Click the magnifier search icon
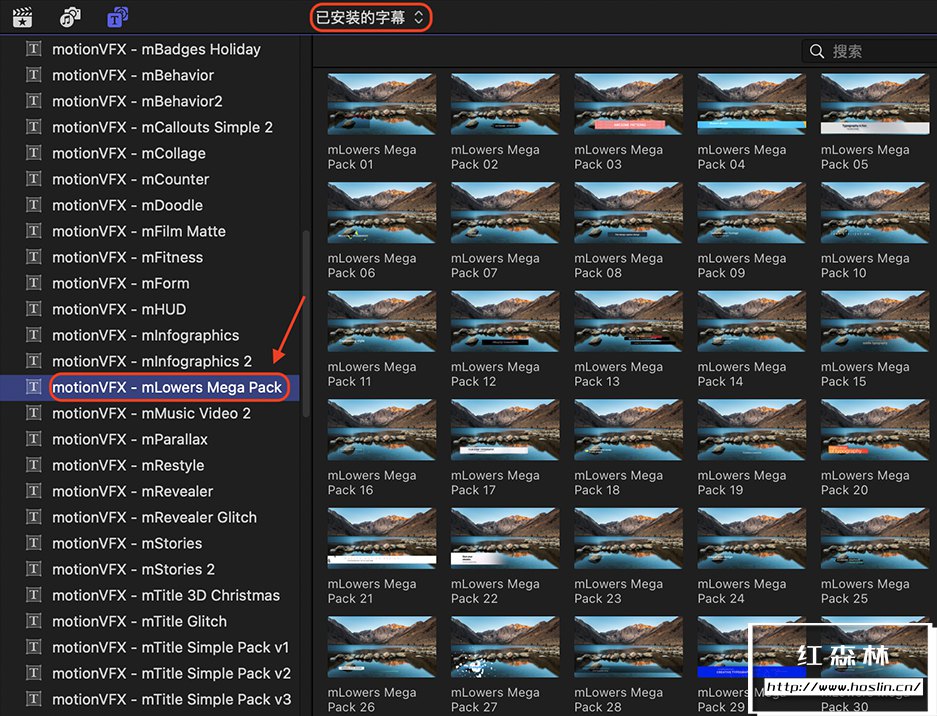This screenshot has width=937, height=716. (x=816, y=51)
